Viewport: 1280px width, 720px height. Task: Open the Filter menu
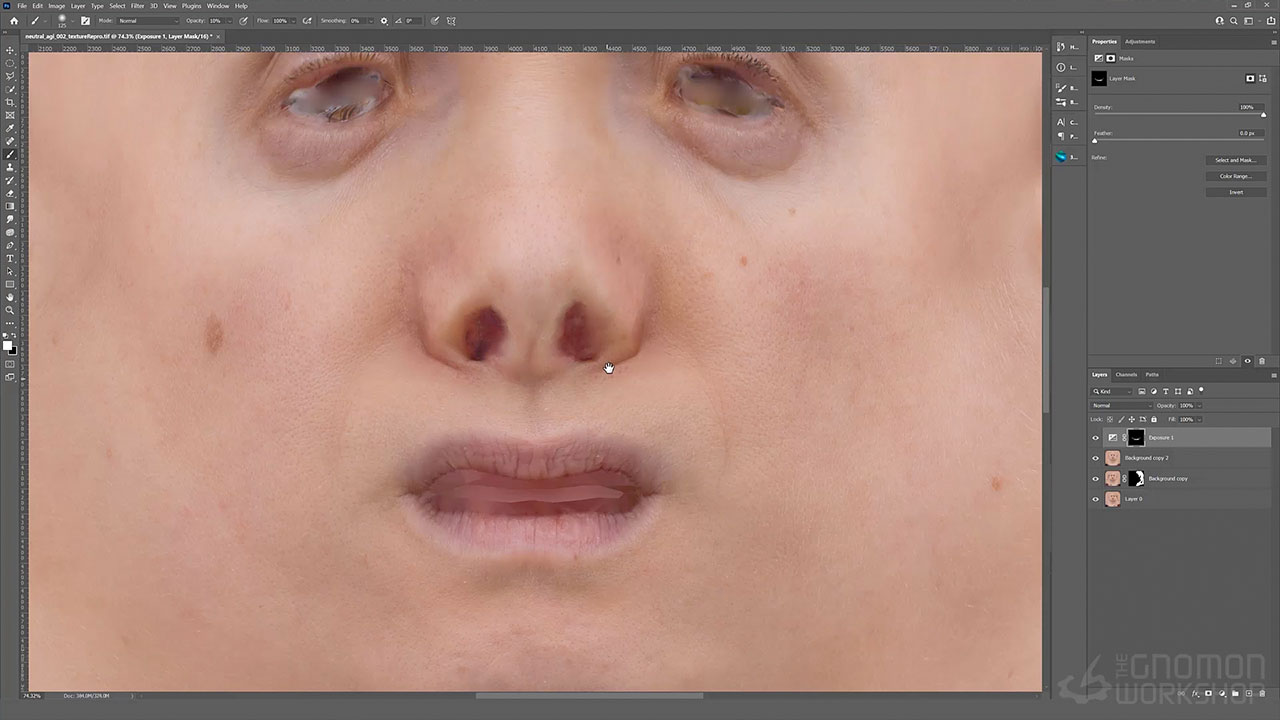pos(138,6)
